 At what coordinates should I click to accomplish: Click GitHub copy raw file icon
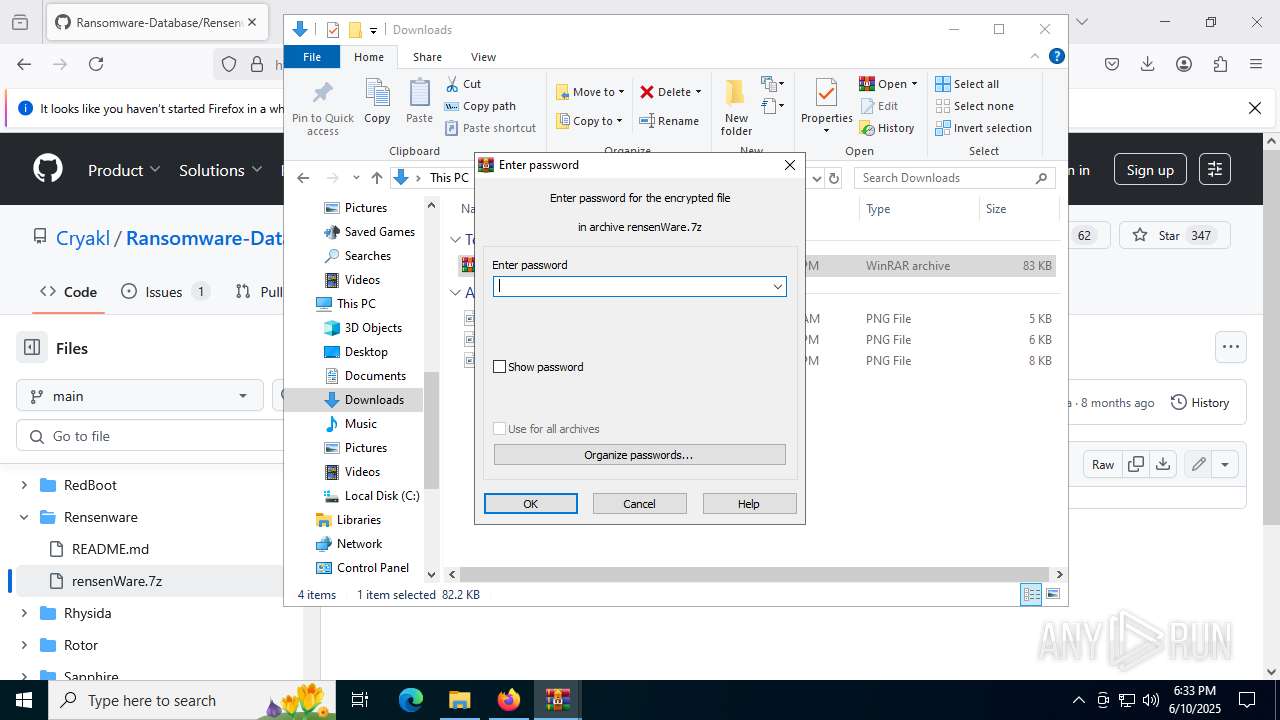(x=1136, y=464)
